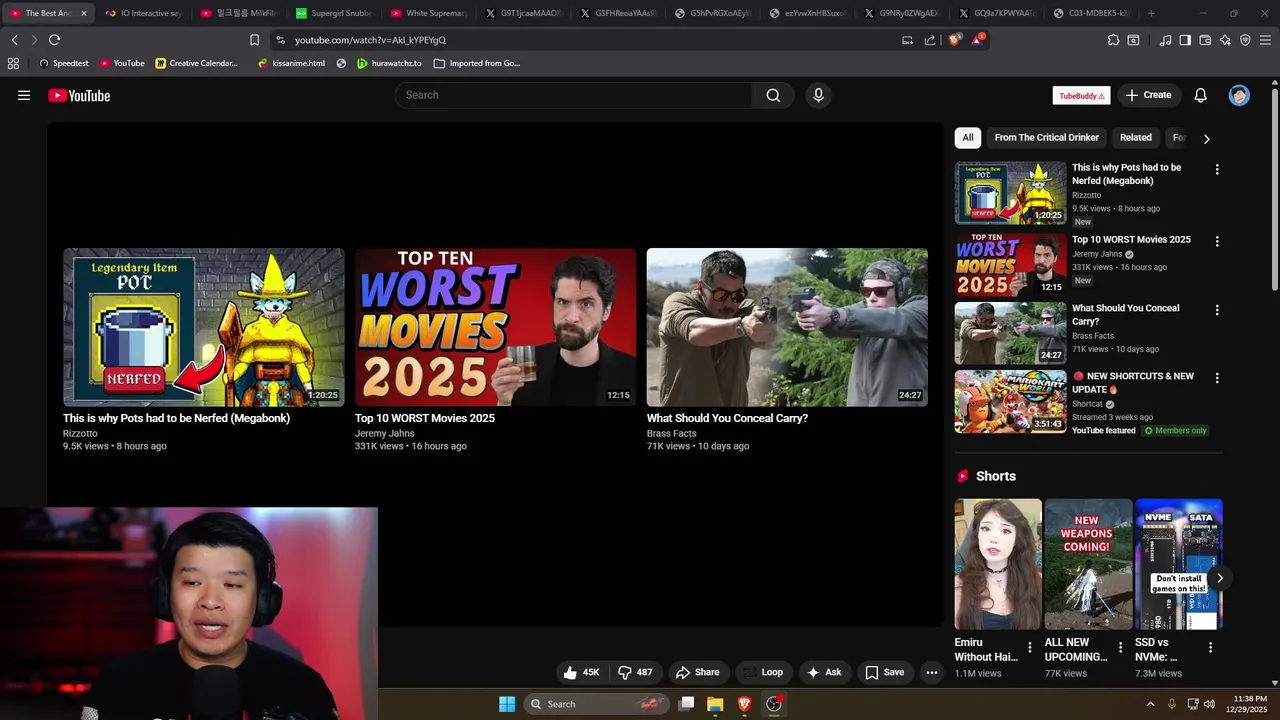Select the All filter chip
This screenshot has width=1280, height=720.
[x=968, y=138]
